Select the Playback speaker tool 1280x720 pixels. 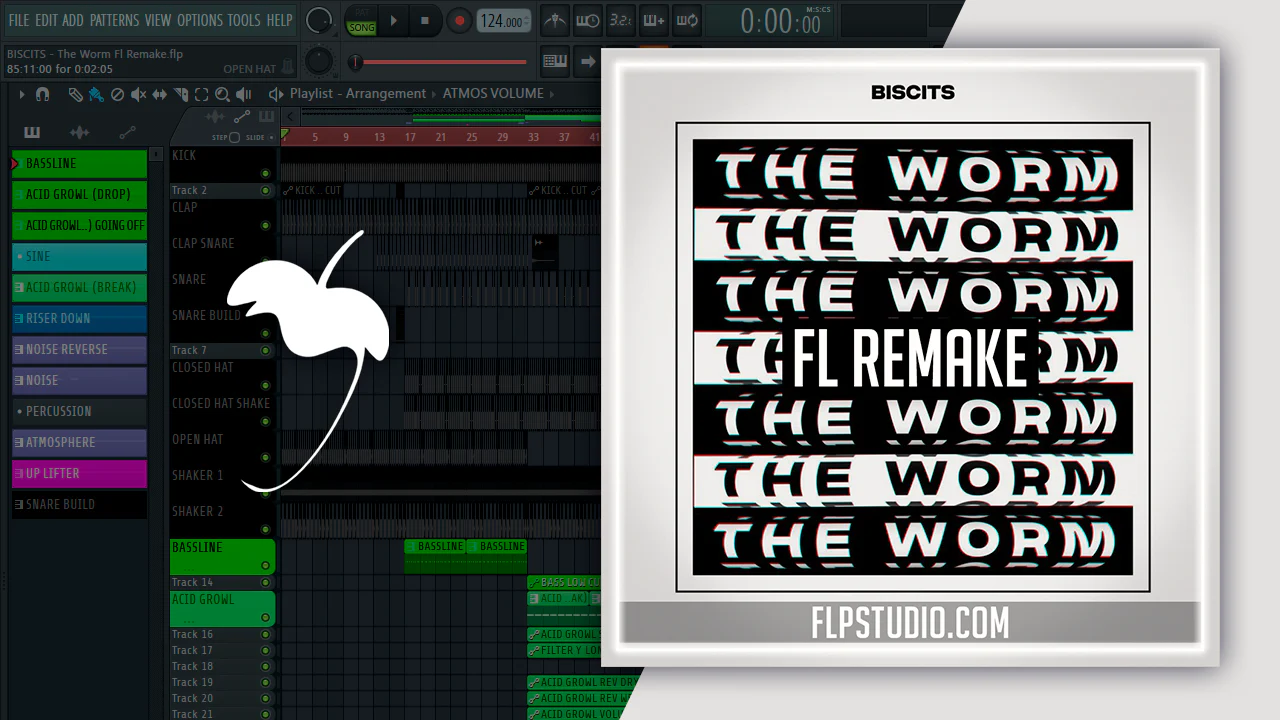tap(243, 94)
